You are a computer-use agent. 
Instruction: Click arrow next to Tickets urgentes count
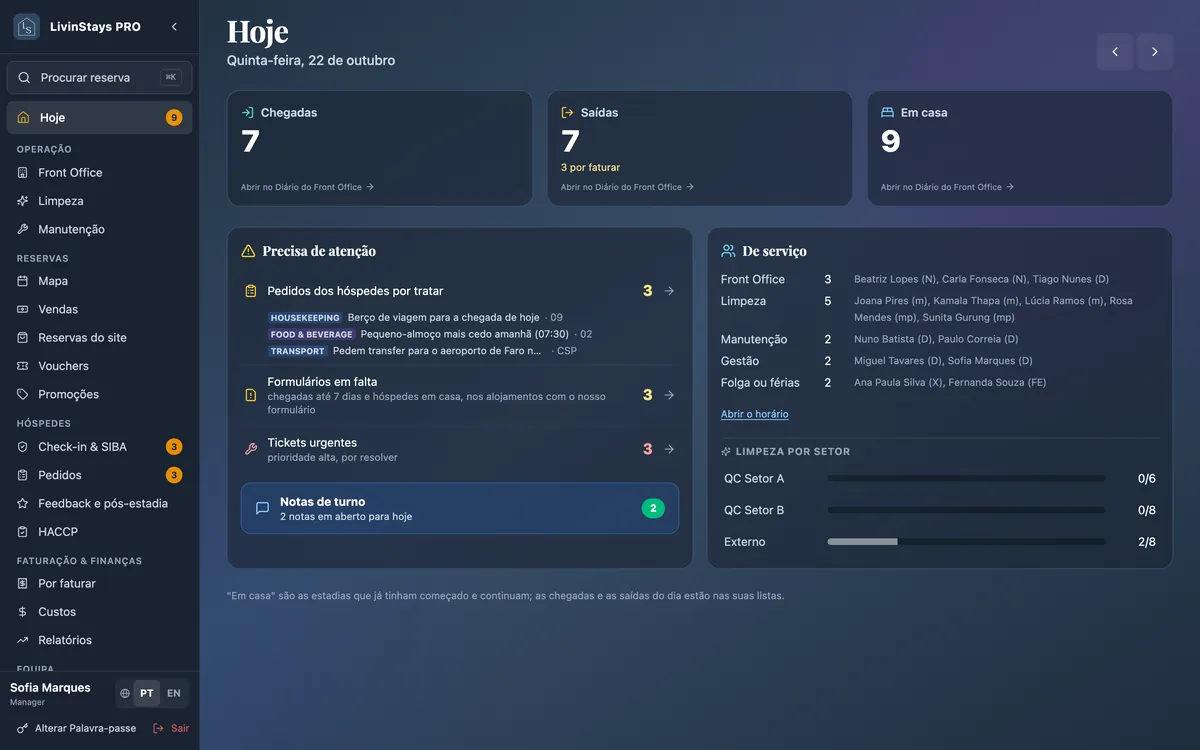click(669, 449)
